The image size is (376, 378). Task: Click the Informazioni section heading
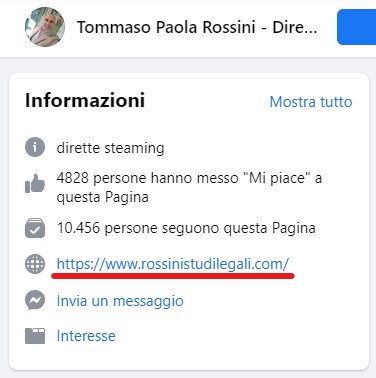point(85,100)
